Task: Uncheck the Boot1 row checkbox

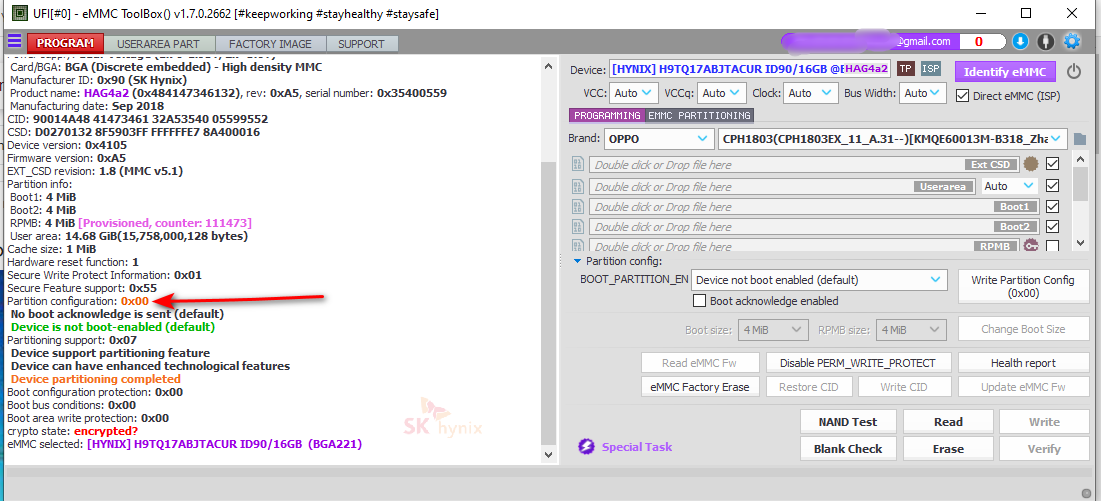Action: click(x=1052, y=206)
